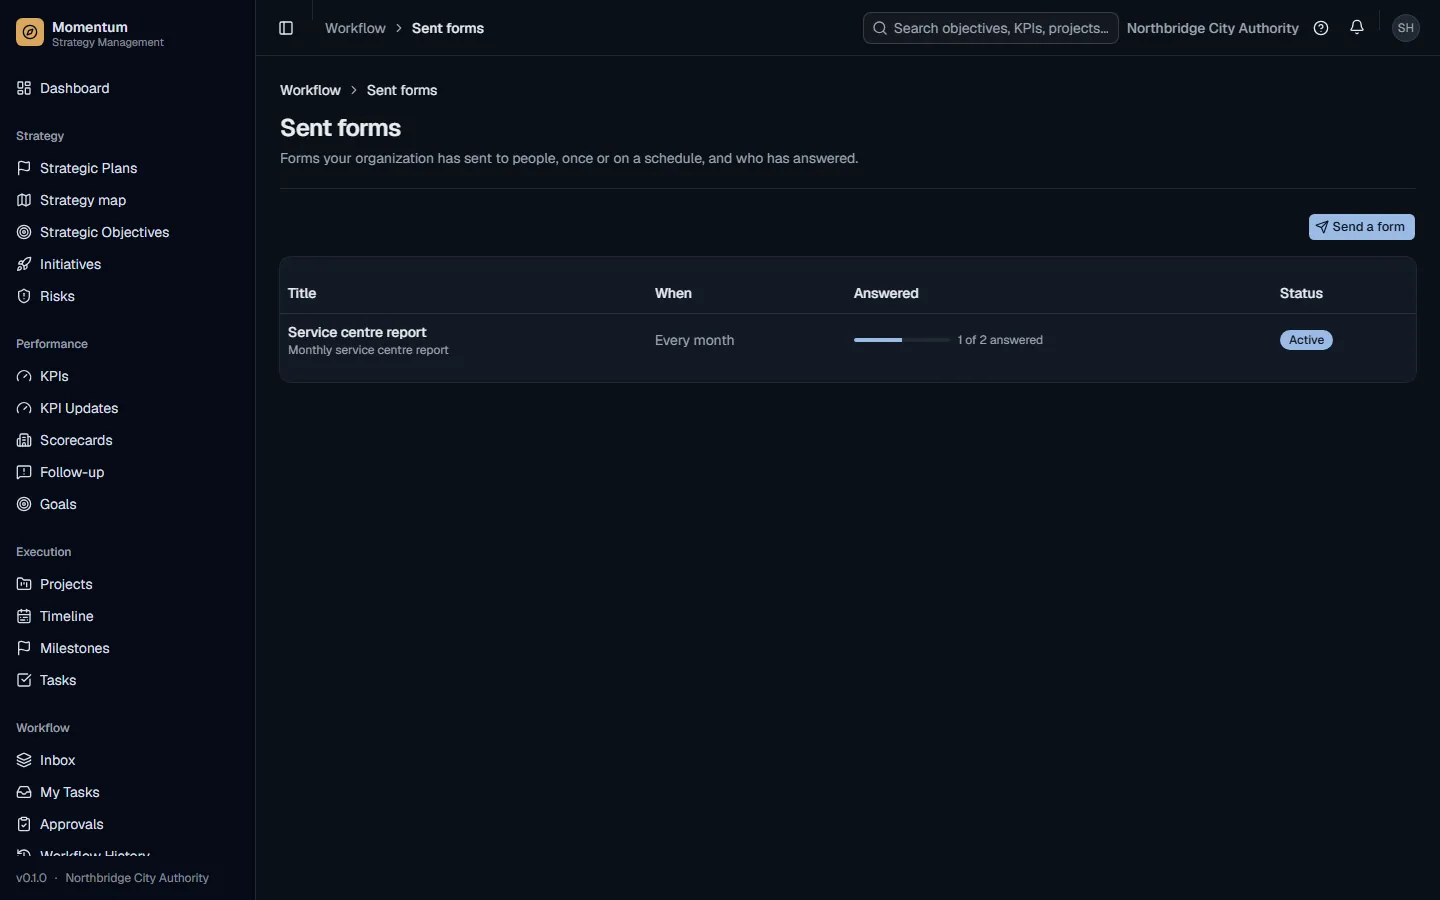Navigate to Tasks
Screen dimensions: 1440x900
pos(127,680)
